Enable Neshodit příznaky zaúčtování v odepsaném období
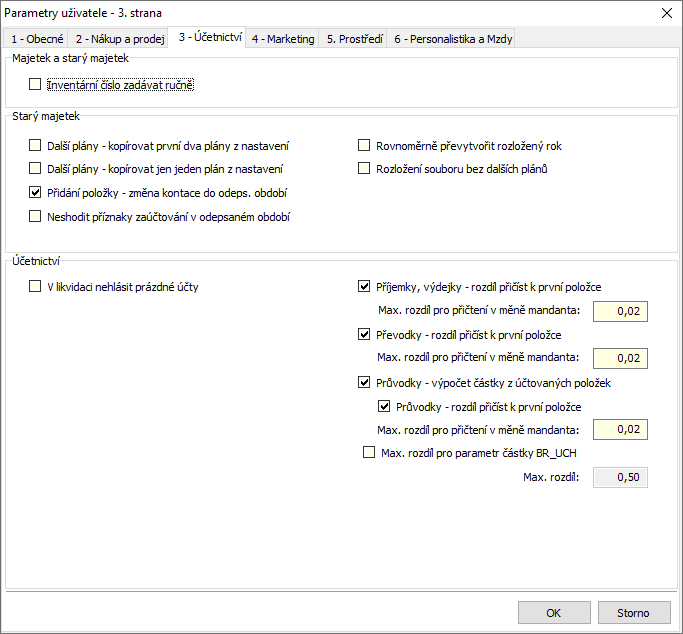 tap(35, 216)
